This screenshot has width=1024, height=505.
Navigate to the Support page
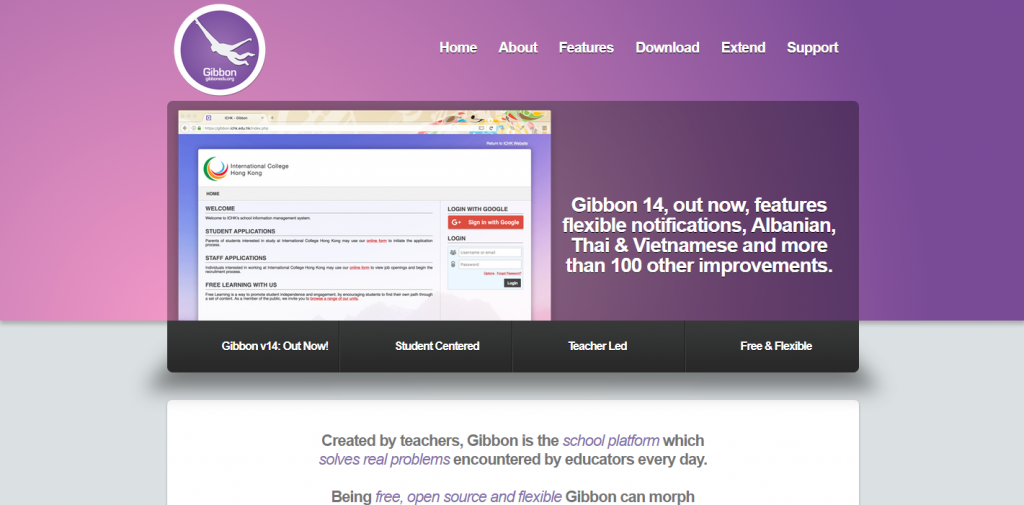(812, 47)
